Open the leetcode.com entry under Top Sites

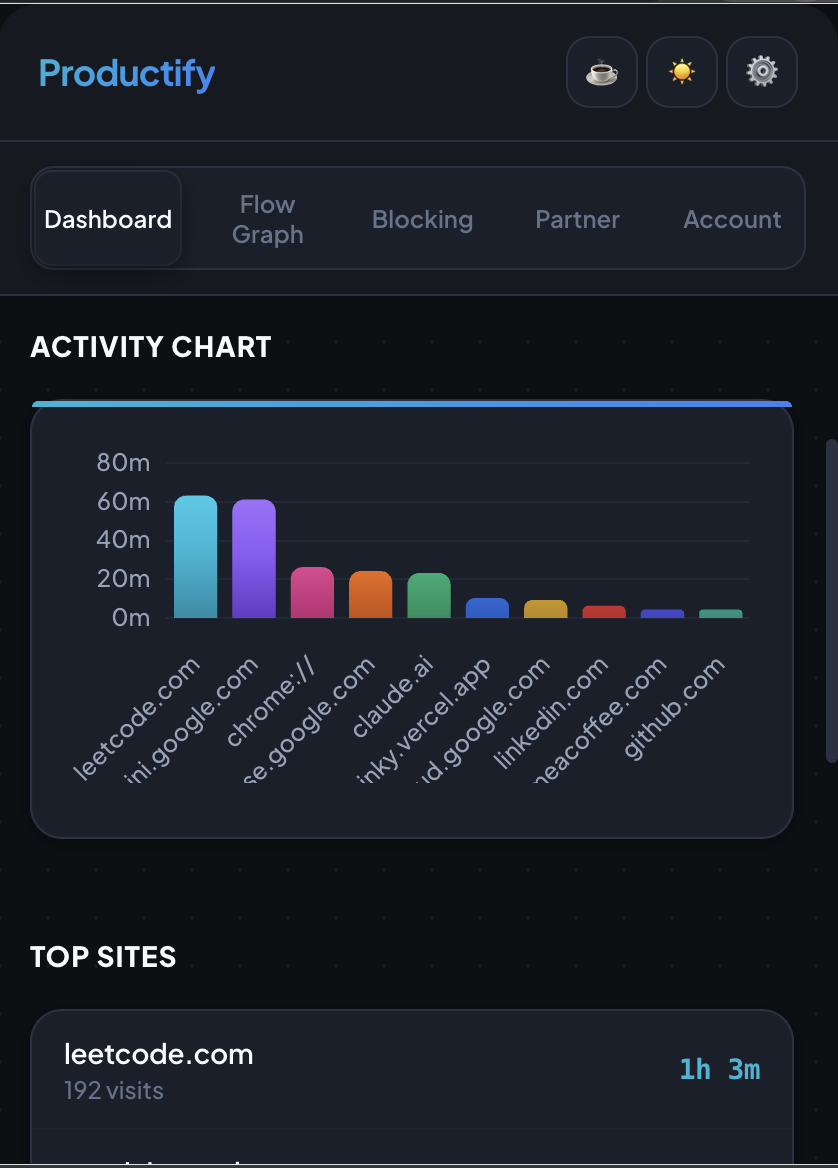coord(400,1070)
